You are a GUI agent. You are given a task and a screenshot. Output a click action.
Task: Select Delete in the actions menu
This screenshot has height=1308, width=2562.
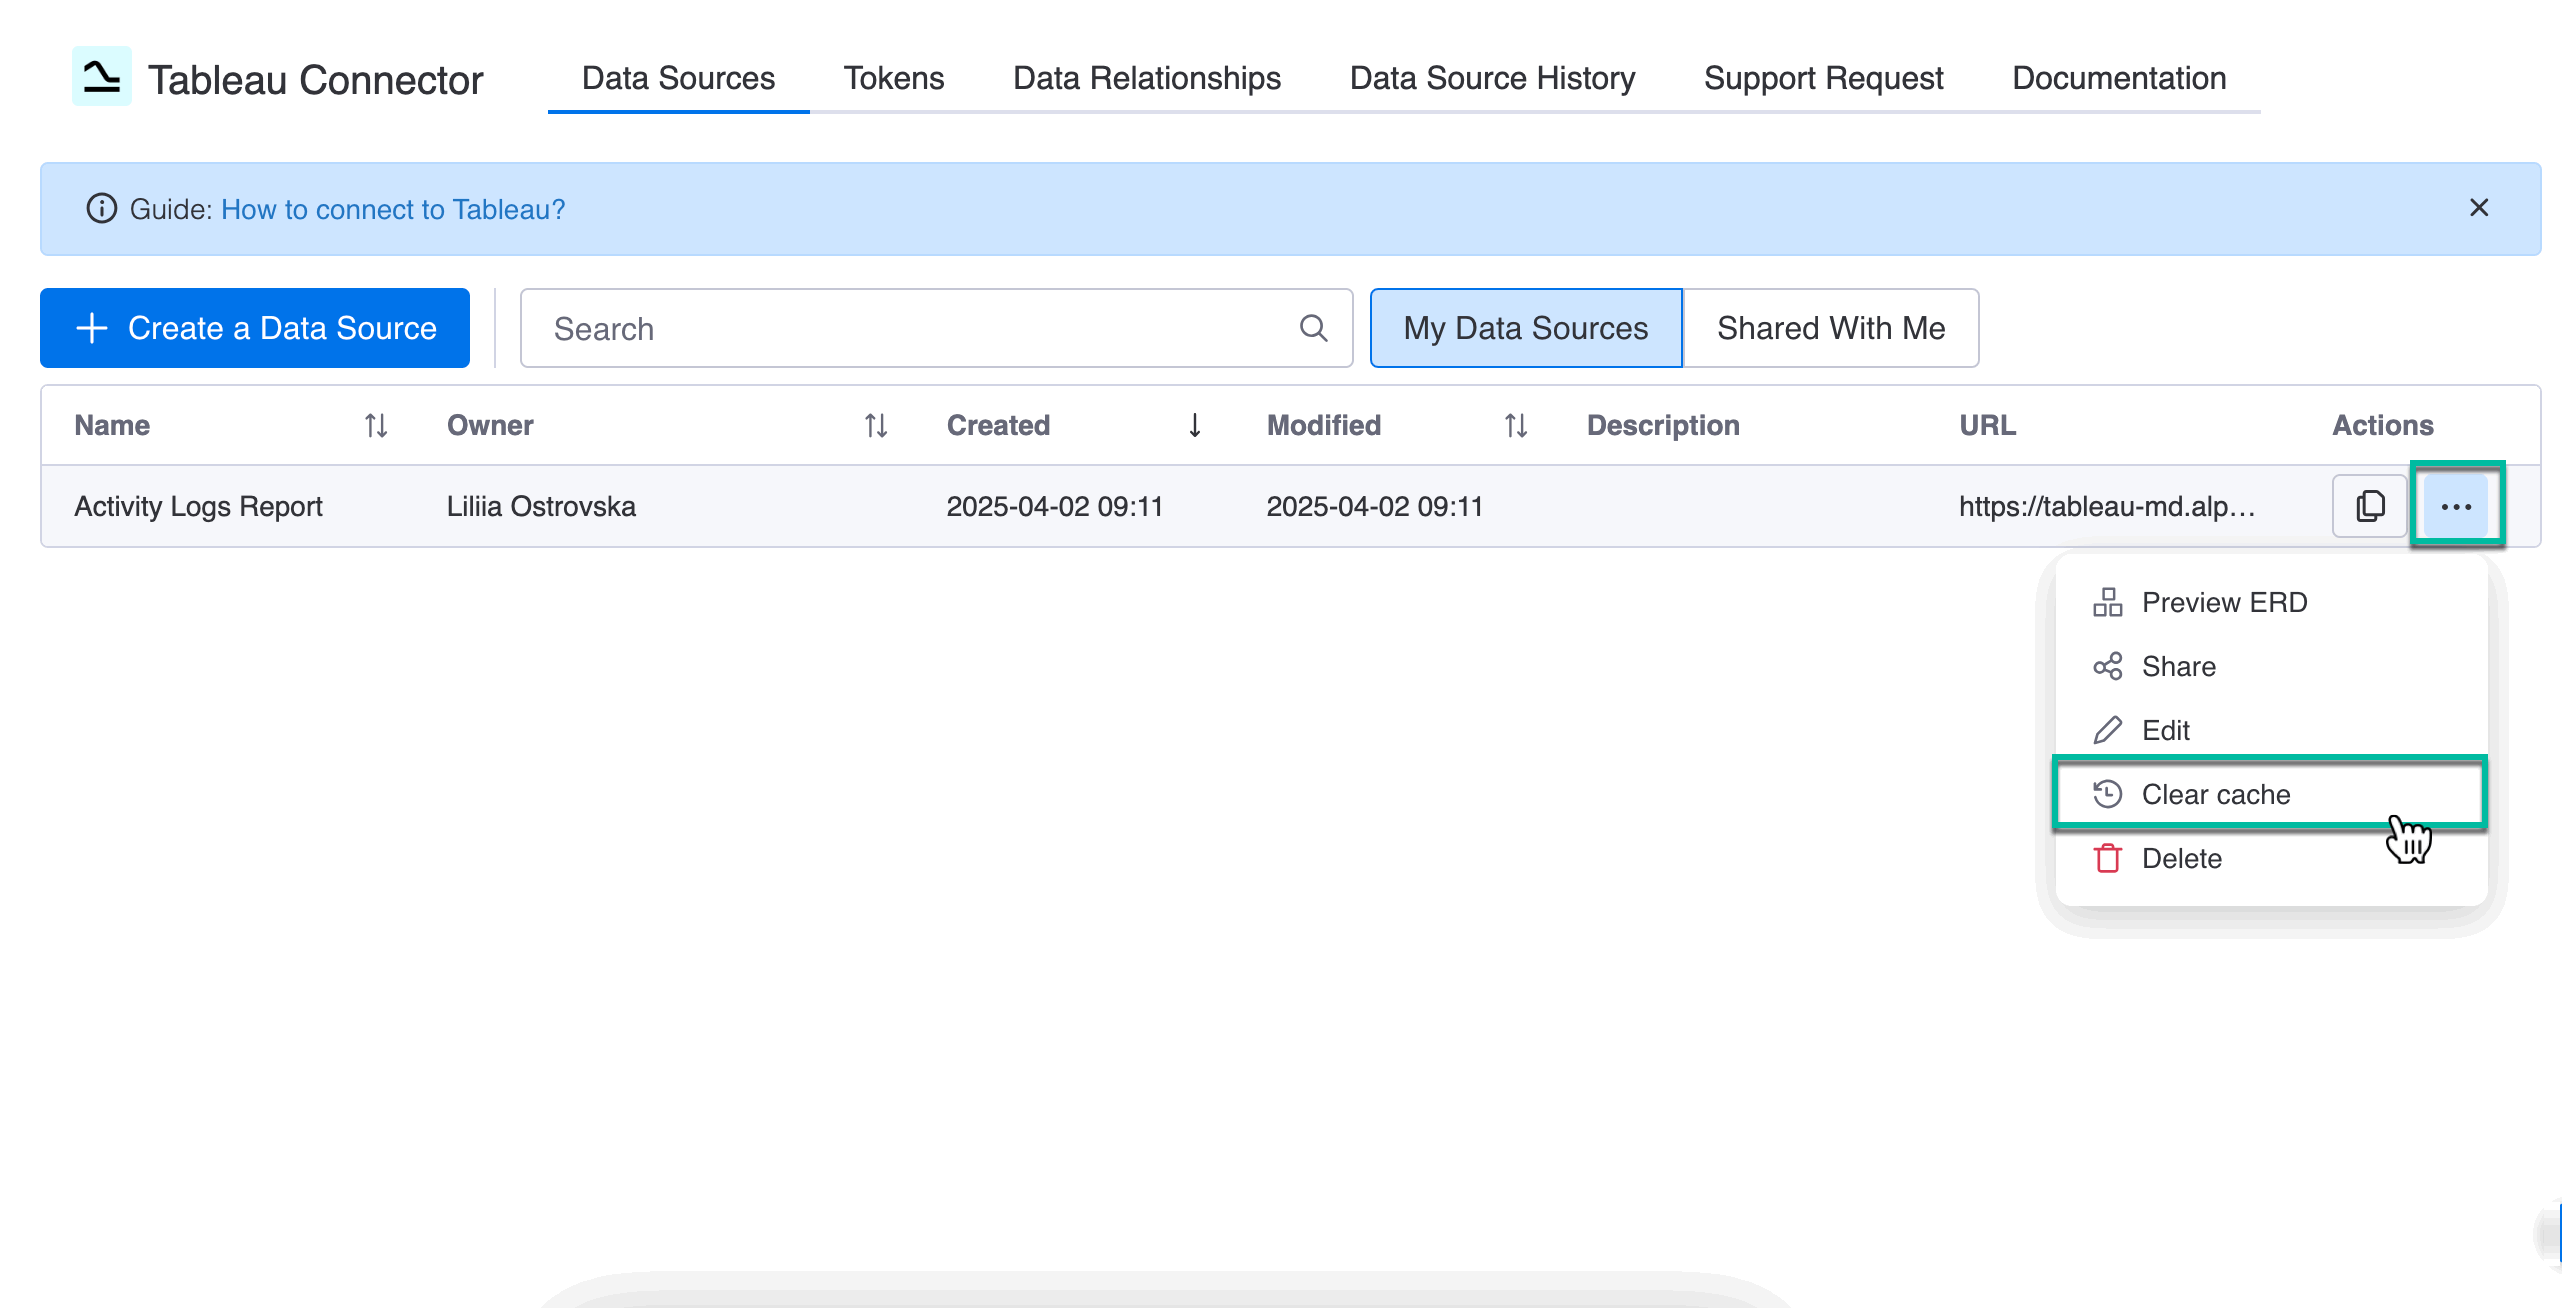(2181, 858)
